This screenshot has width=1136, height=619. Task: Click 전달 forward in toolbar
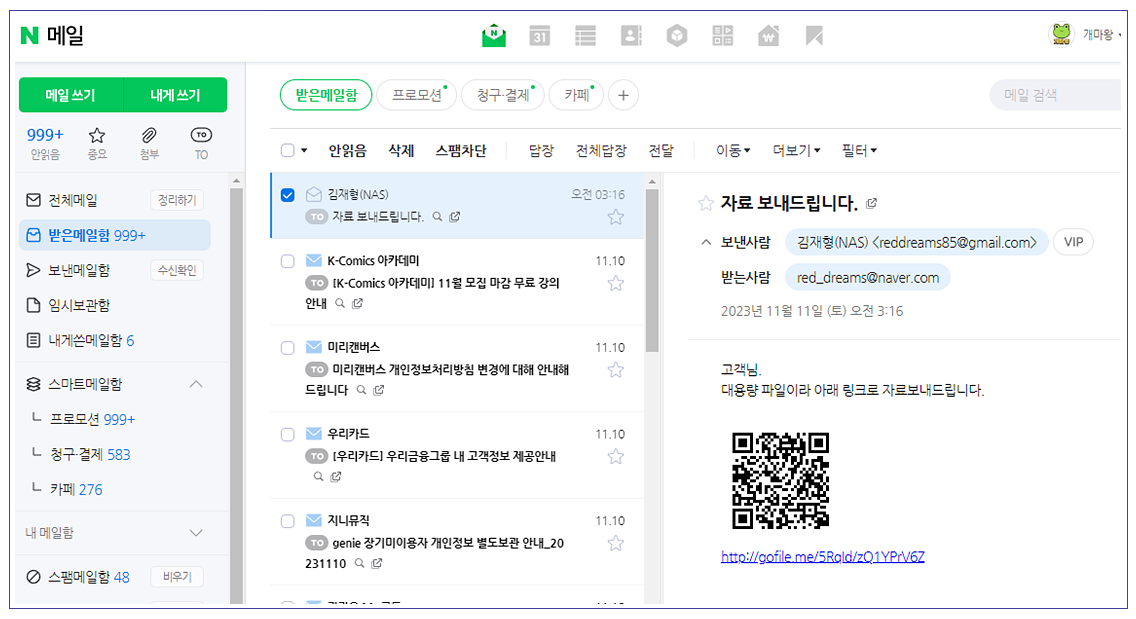pos(661,151)
